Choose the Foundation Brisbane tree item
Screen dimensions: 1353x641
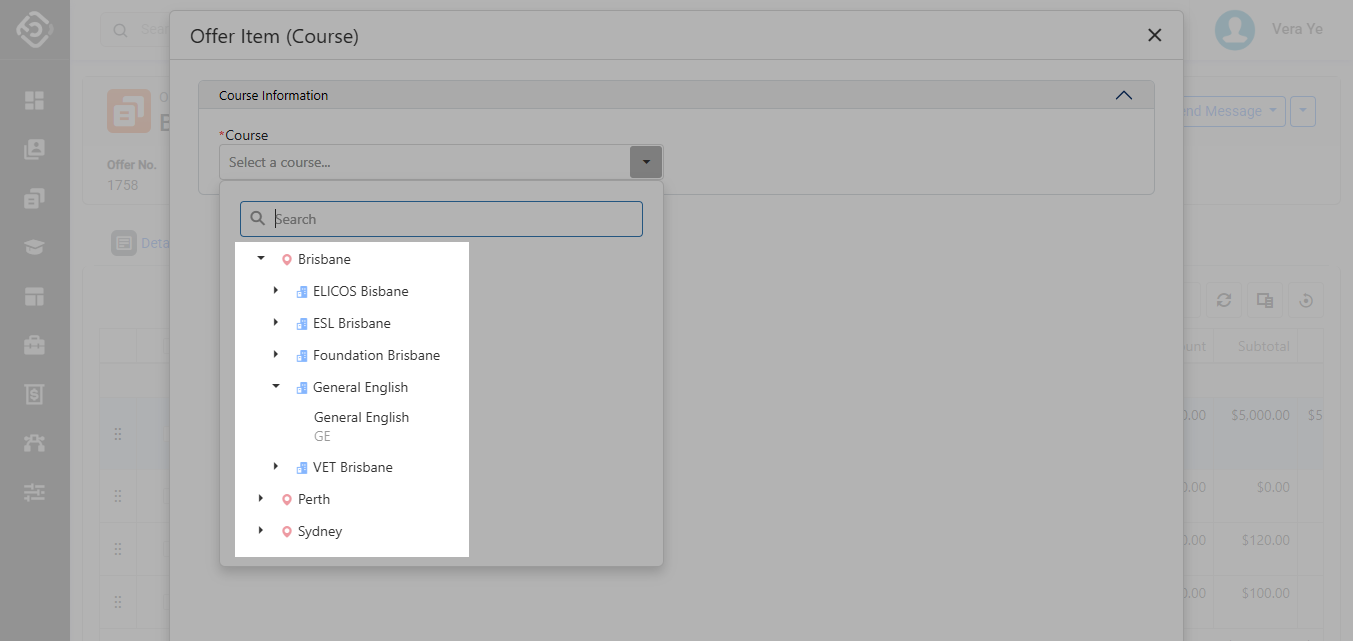pos(376,355)
